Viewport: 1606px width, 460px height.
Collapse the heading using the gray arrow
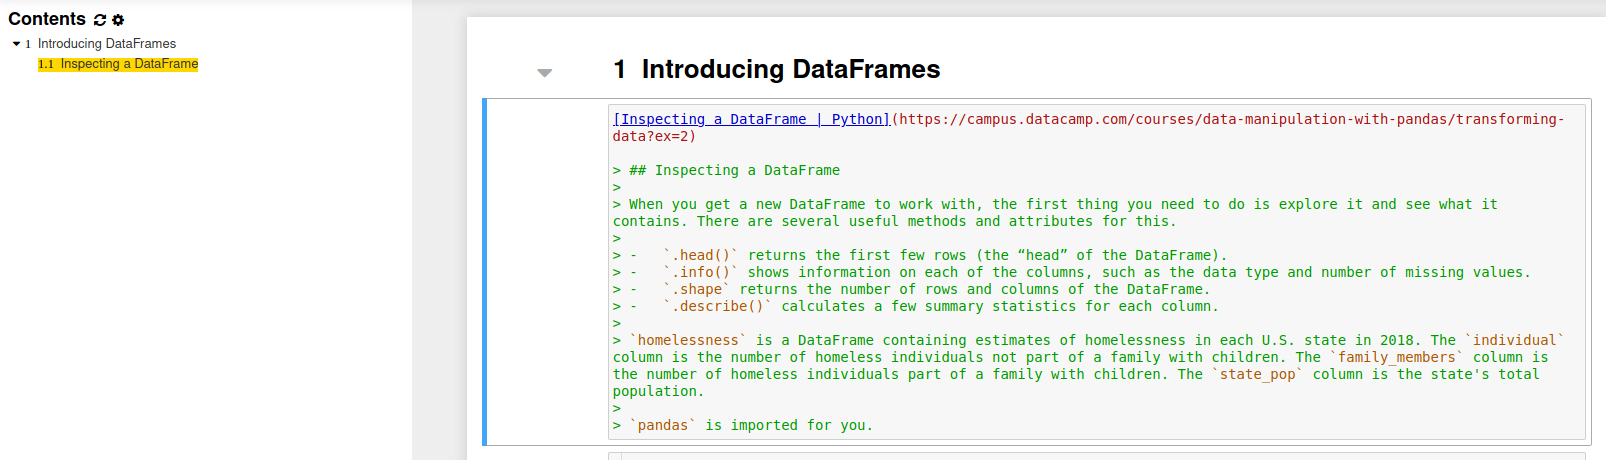pos(544,73)
